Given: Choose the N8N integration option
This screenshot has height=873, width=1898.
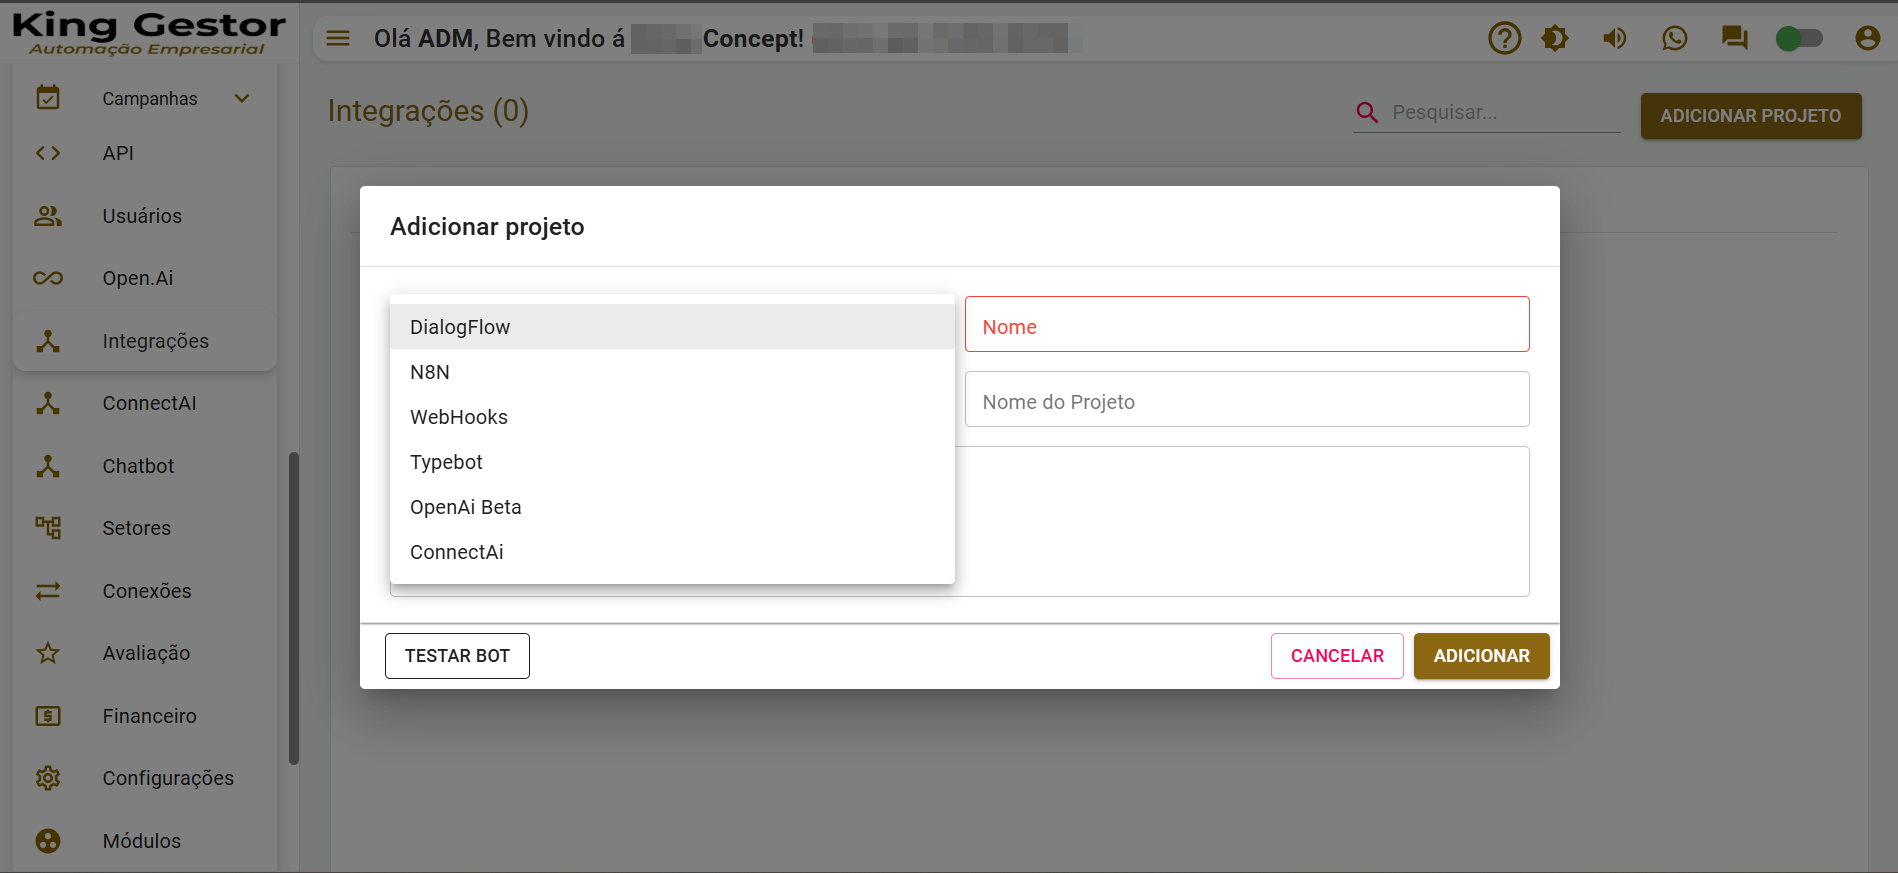Looking at the screenshot, I should [430, 372].
